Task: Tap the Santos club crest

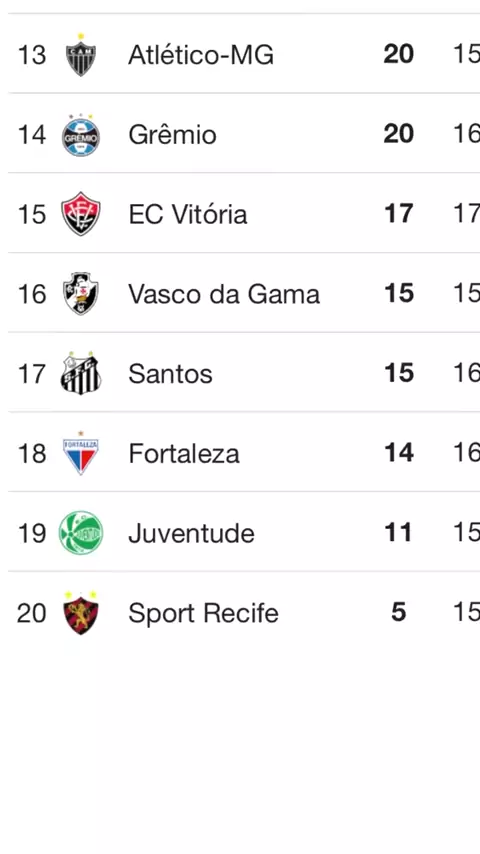Action: (81, 373)
